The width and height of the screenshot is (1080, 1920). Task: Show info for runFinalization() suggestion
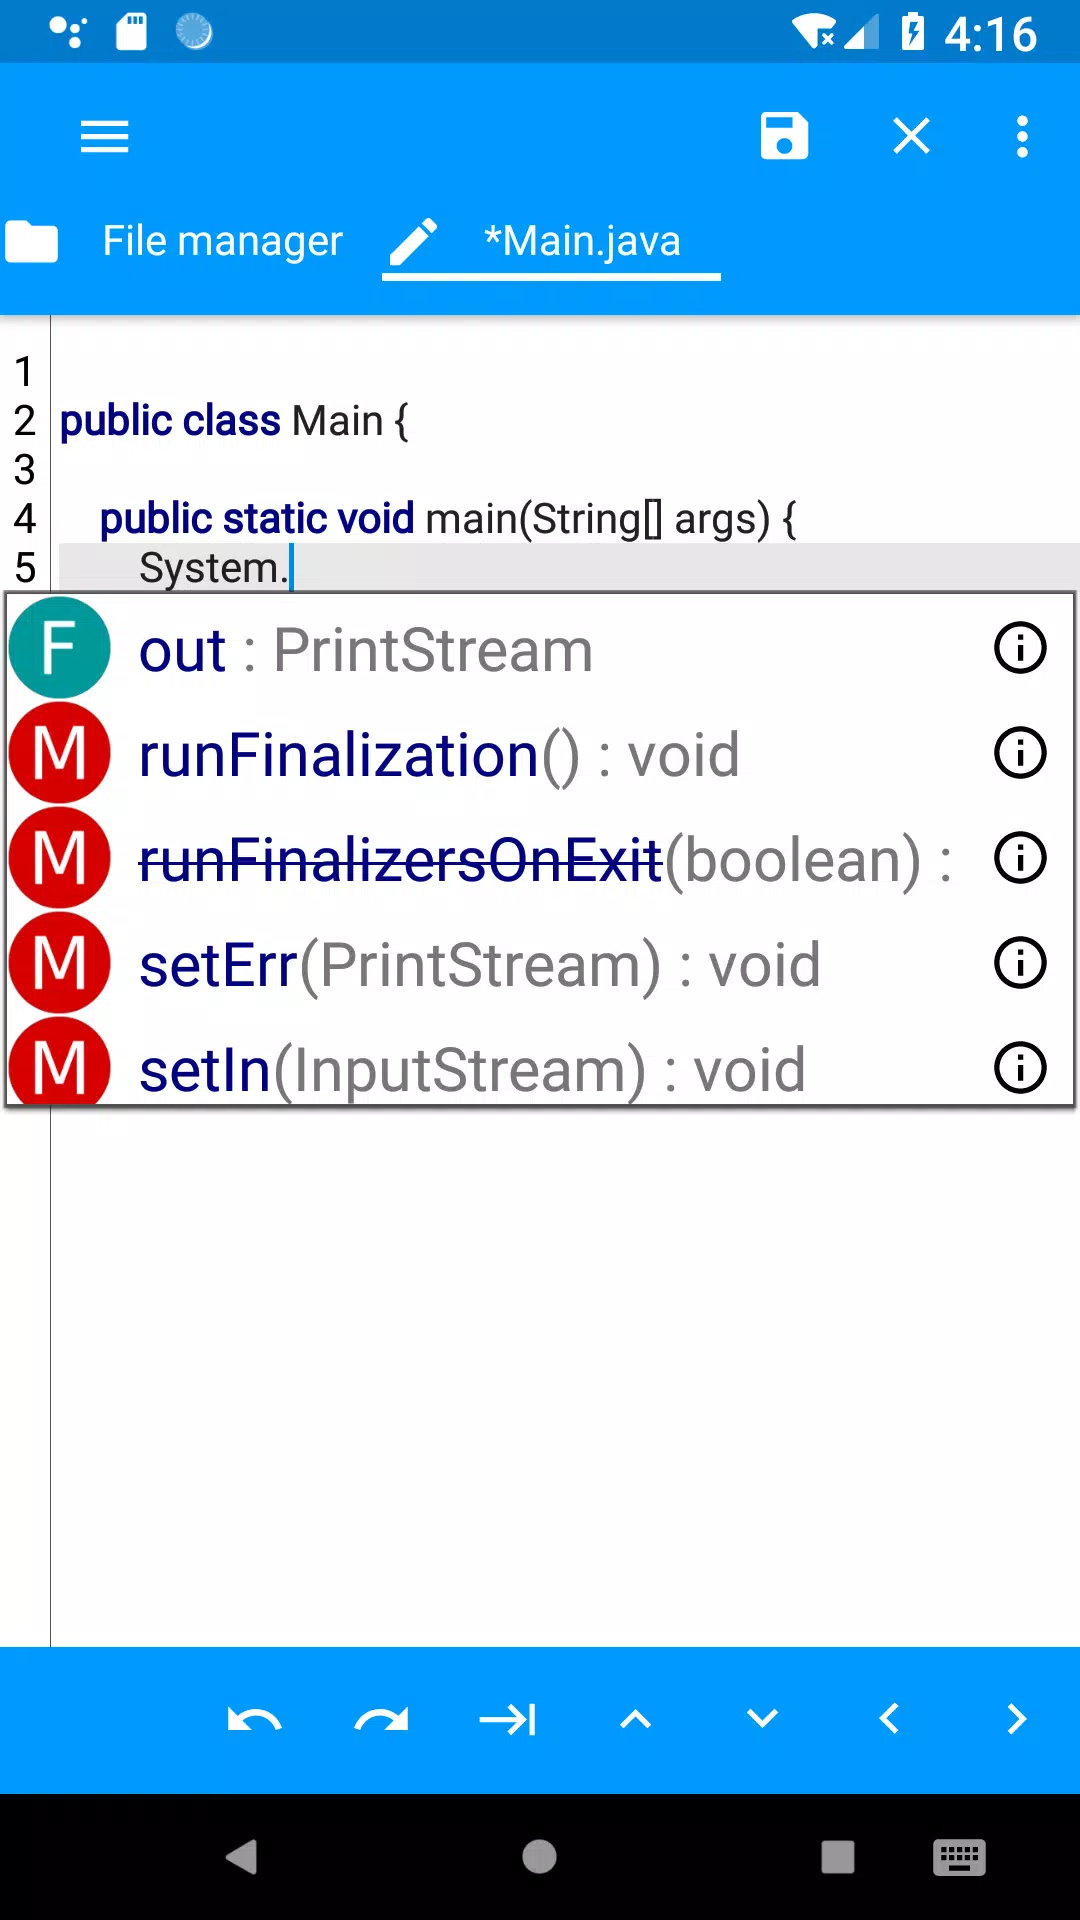point(1020,753)
